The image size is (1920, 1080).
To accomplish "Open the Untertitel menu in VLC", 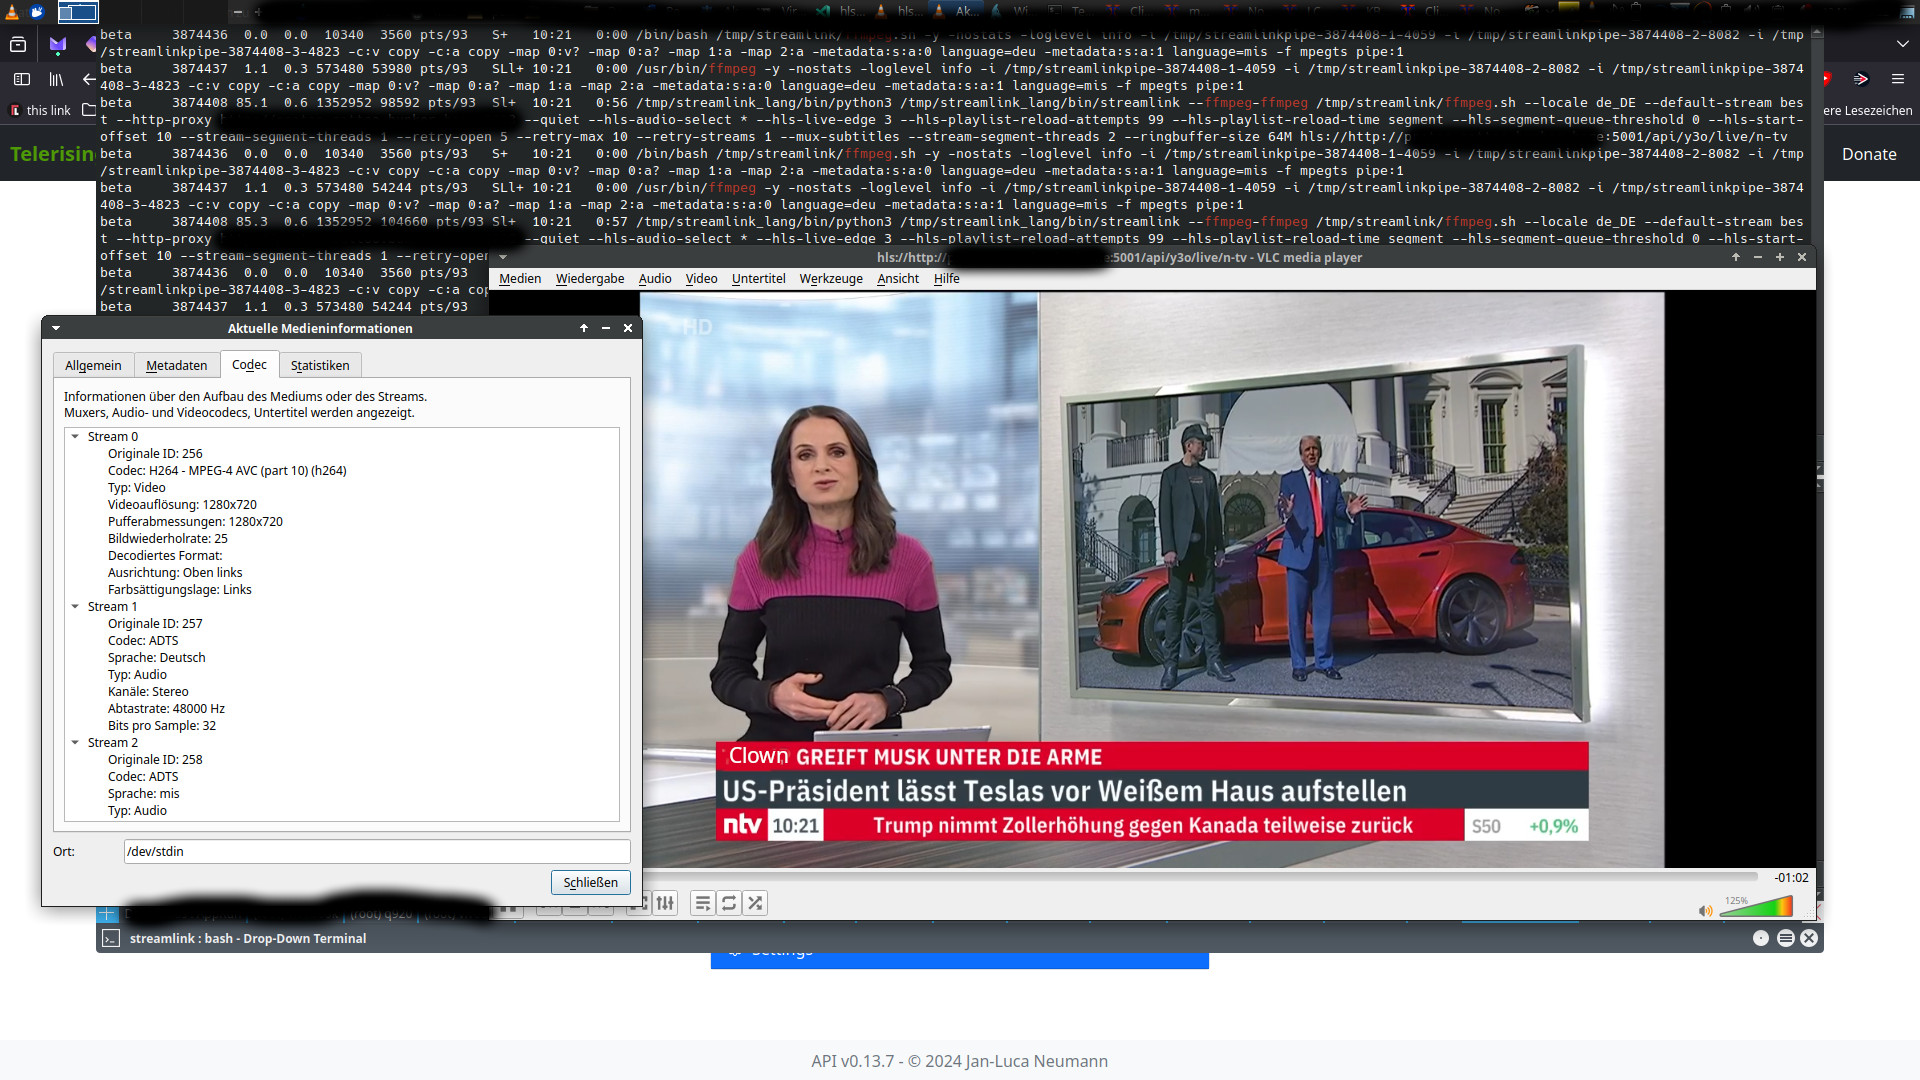I will click(758, 279).
